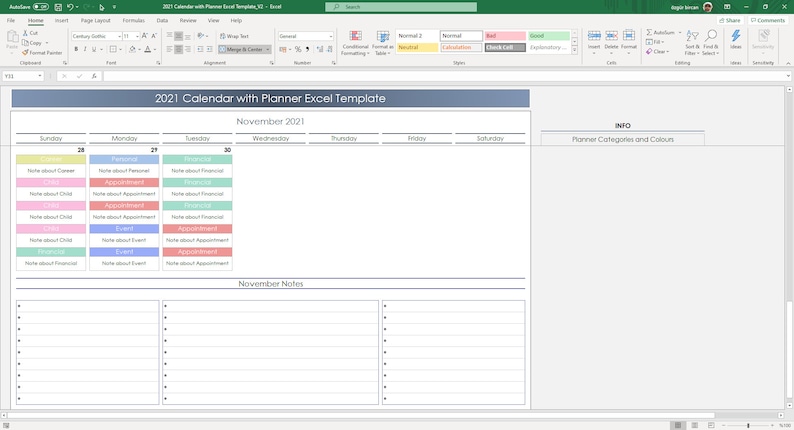Expand the font color options arrow
Screen dimensions: 794x430
pyautogui.click(x=154, y=49)
